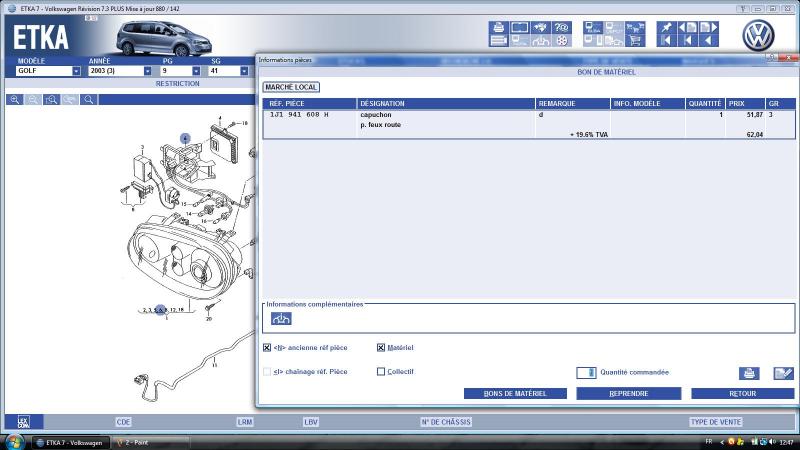This screenshot has height=450, width=800.
Task: Click the 'capuchon' designation text
Action: click(x=376, y=115)
